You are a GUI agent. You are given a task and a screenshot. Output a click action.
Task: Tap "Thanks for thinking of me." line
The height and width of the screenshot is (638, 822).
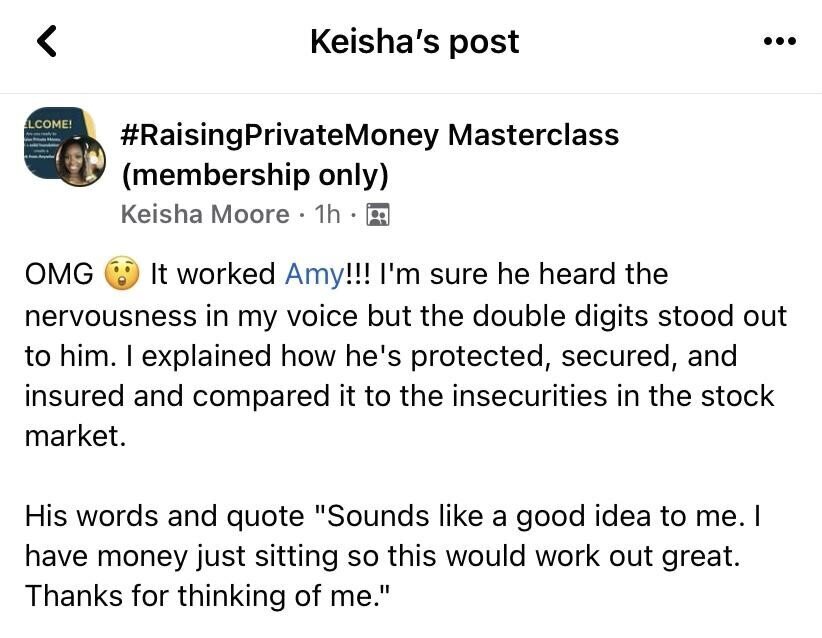(211, 596)
